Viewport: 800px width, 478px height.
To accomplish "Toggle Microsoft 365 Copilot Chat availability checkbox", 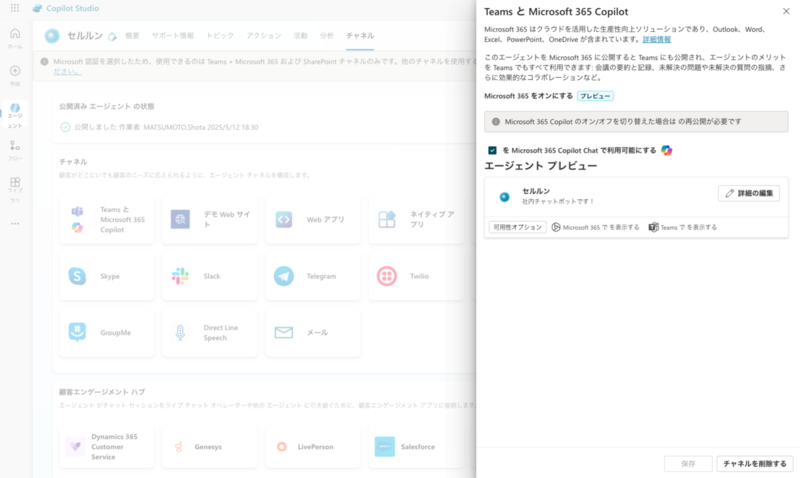I will pos(492,150).
